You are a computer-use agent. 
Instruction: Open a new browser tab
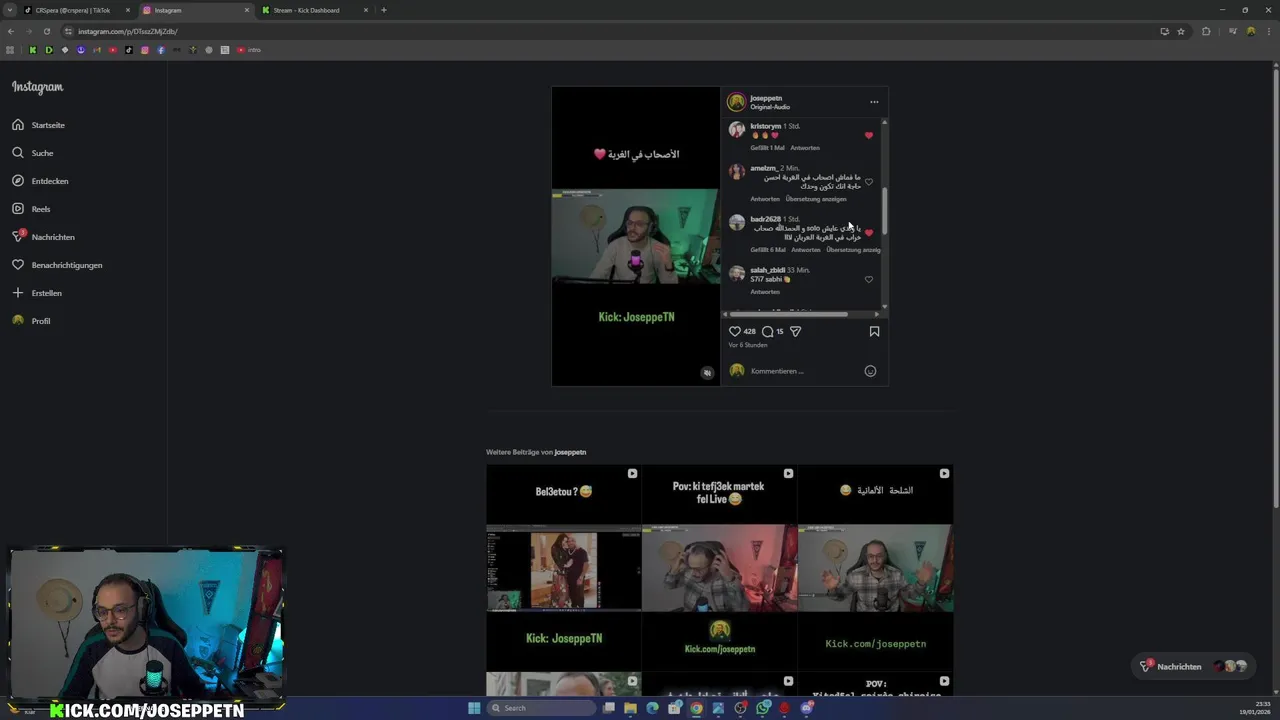tap(383, 10)
